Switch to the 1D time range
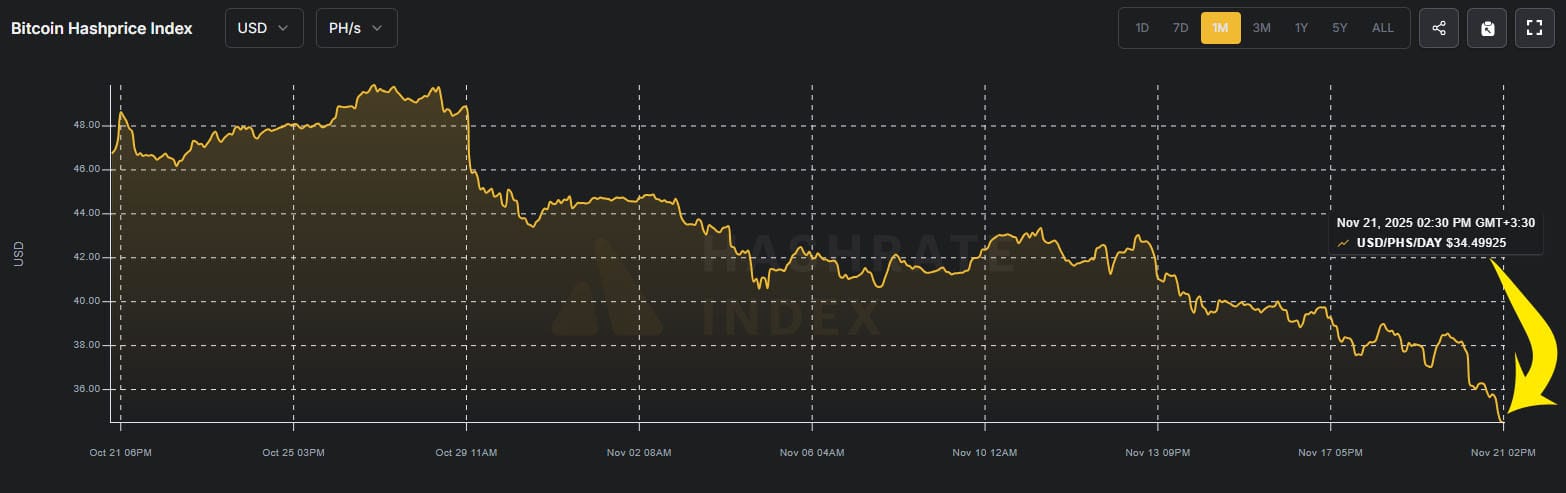Viewport: 1566px width, 493px height. 1142,28
